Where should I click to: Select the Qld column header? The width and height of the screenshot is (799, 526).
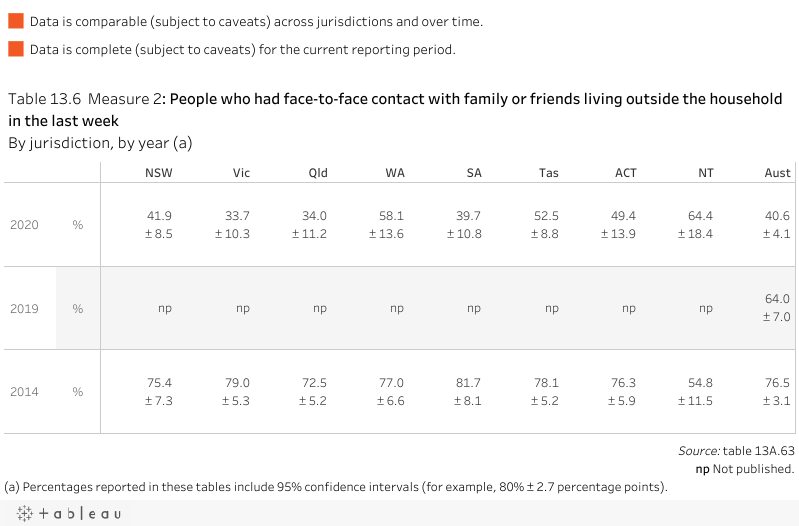(x=318, y=173)
